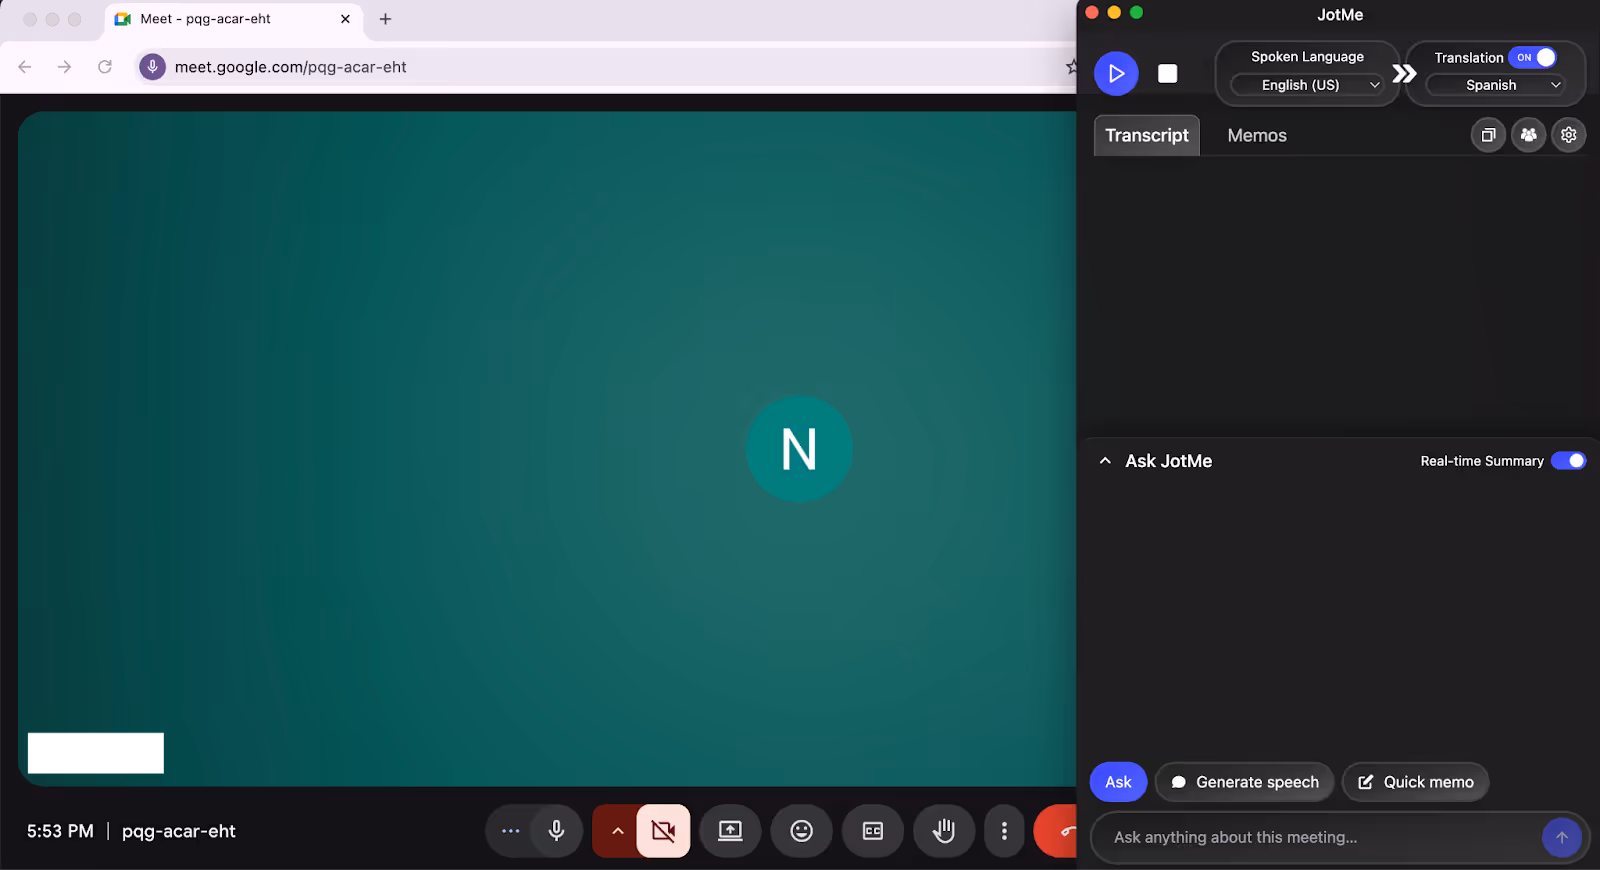Click the copy transcript icon in JotMe
The height and width of the screenshot is (870, 1600).
click(1488, 135)
